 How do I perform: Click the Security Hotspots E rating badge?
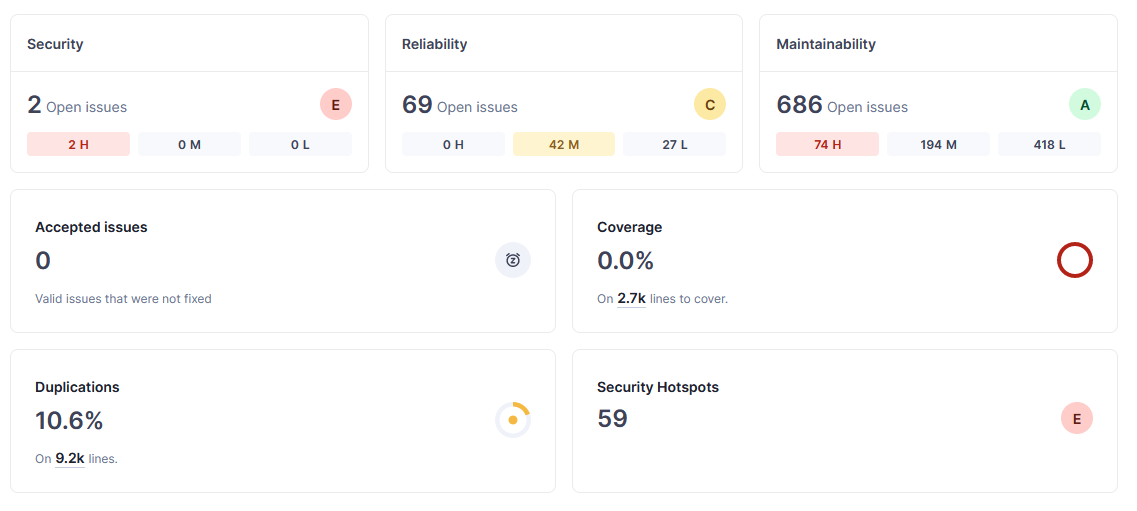[x=1076, y=419]
